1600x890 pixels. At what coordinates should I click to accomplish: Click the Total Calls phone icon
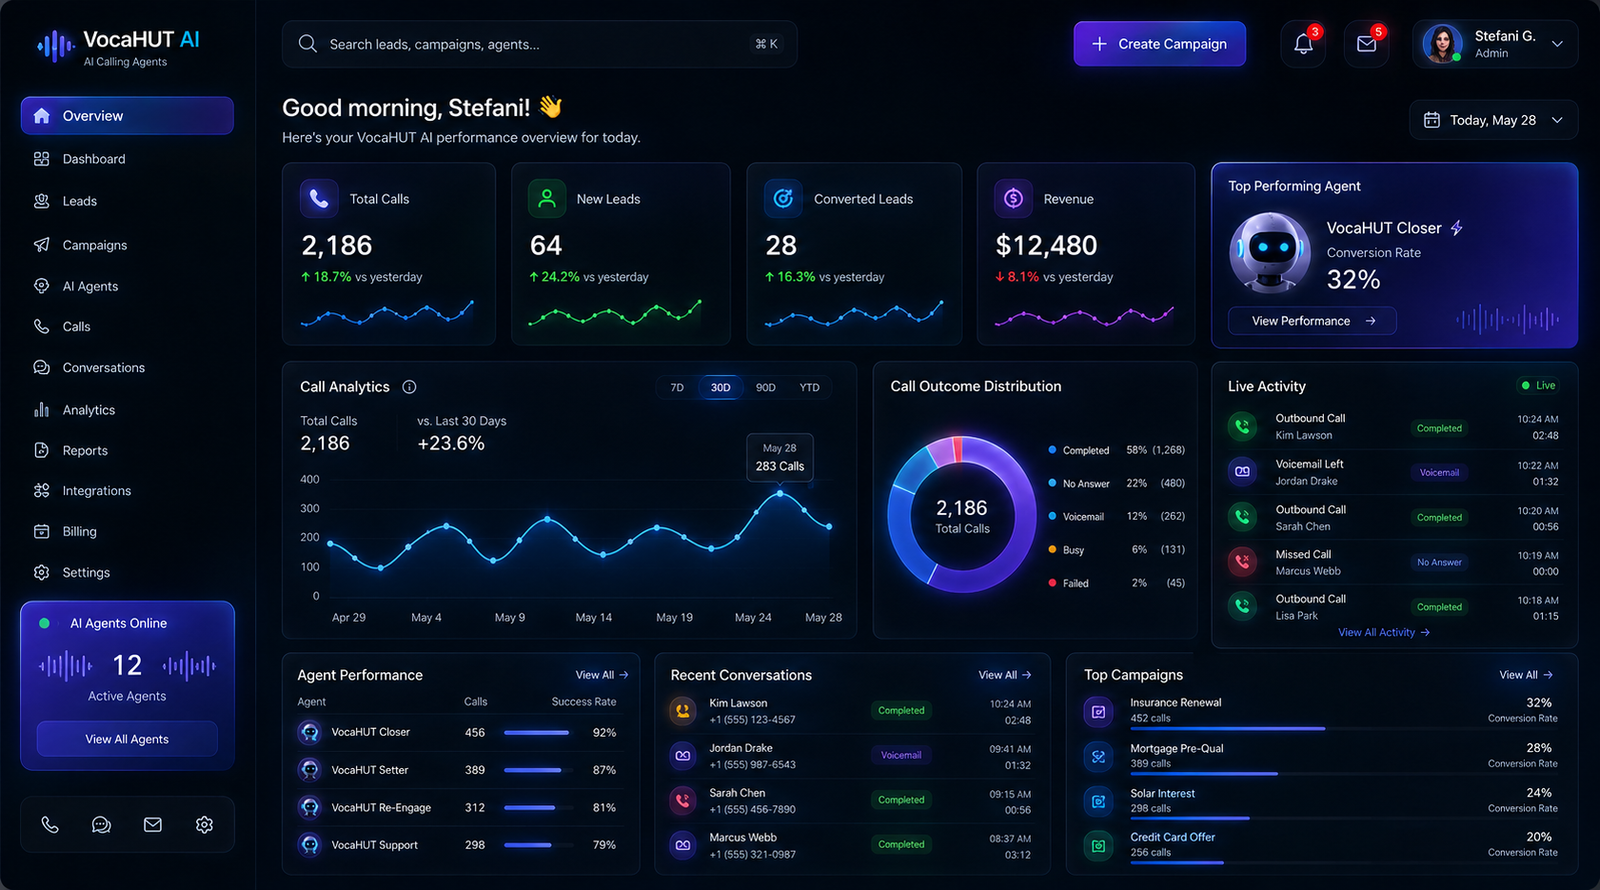coord(319,198)
